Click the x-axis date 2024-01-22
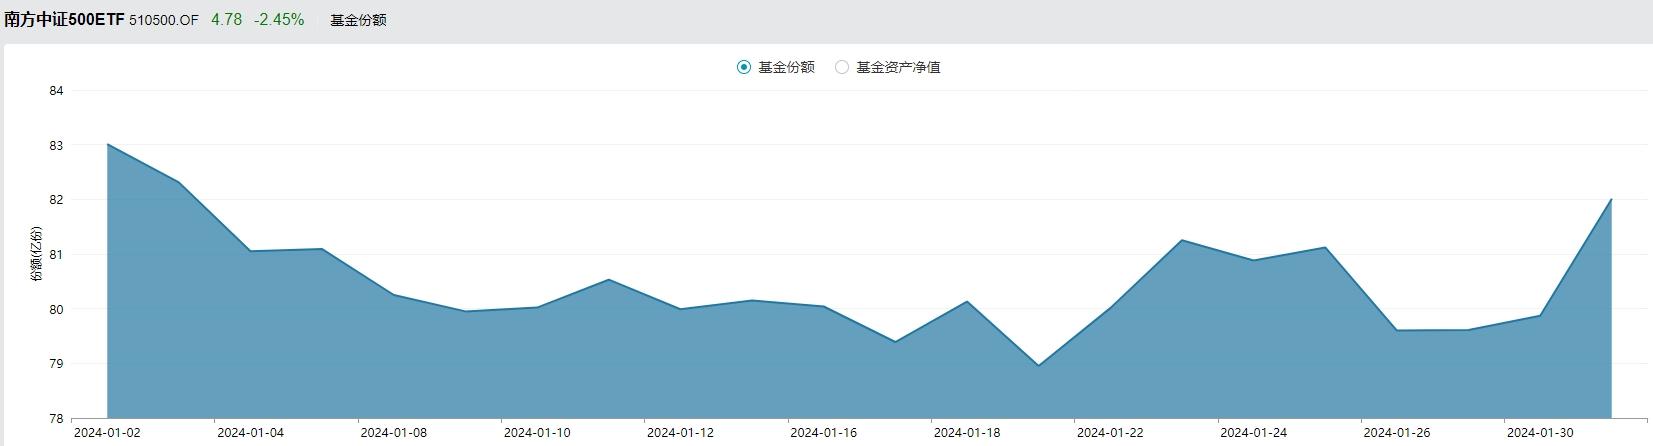 click(x=1110, y=433)
